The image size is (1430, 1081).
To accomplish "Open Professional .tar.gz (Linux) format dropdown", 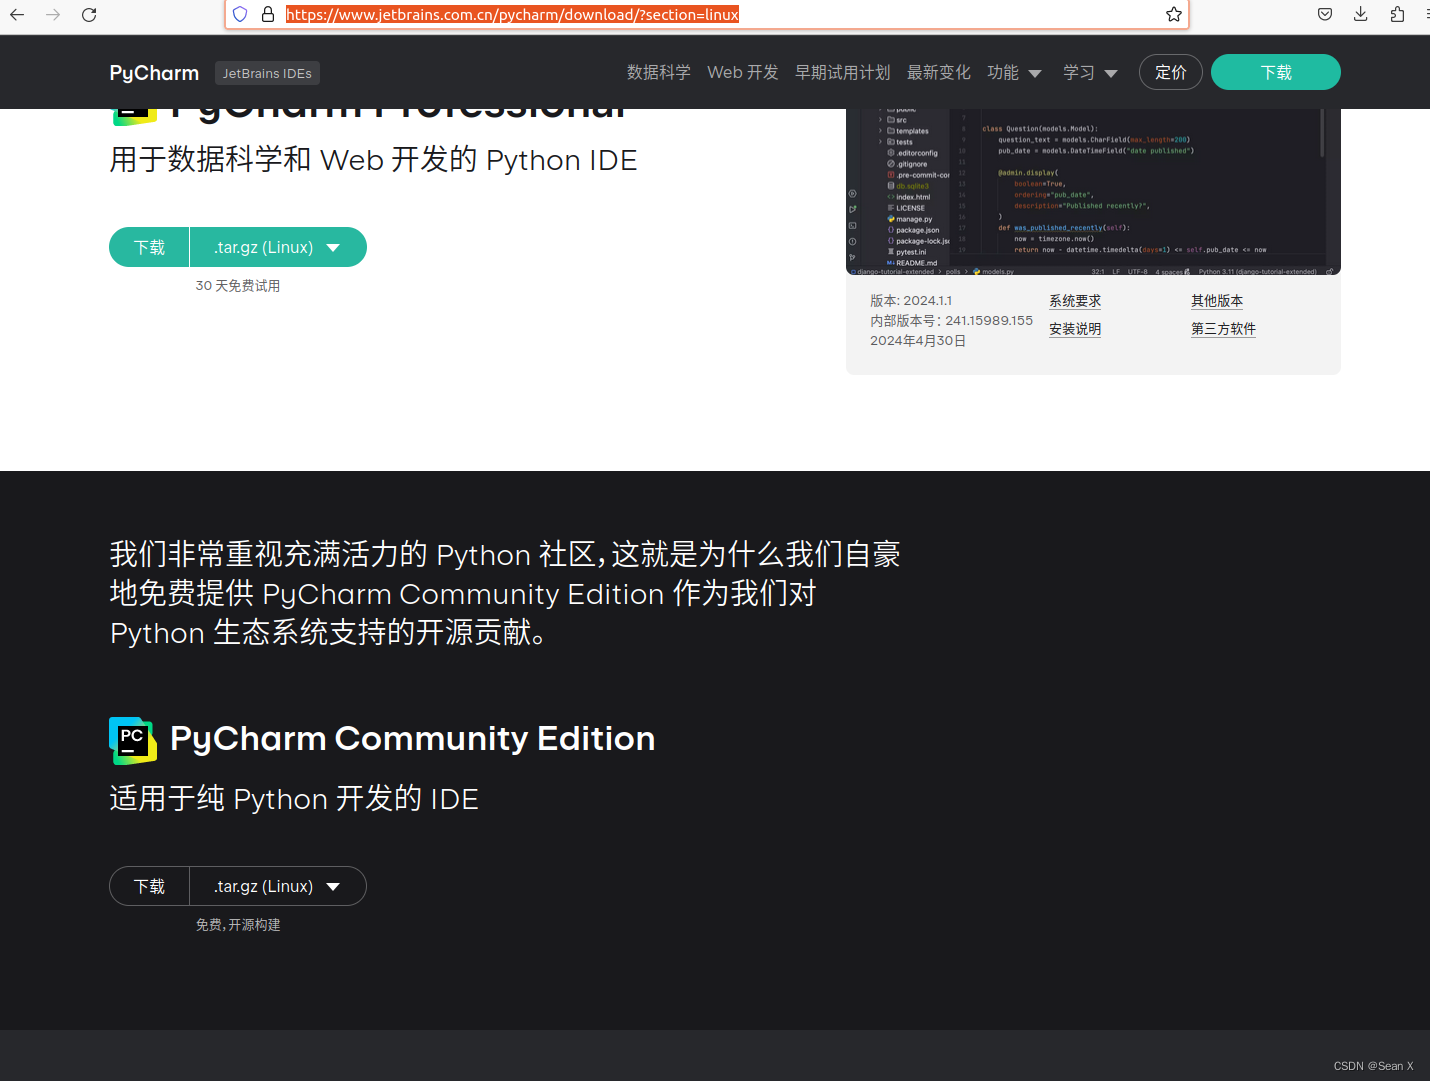I will [x=278, y=247].
